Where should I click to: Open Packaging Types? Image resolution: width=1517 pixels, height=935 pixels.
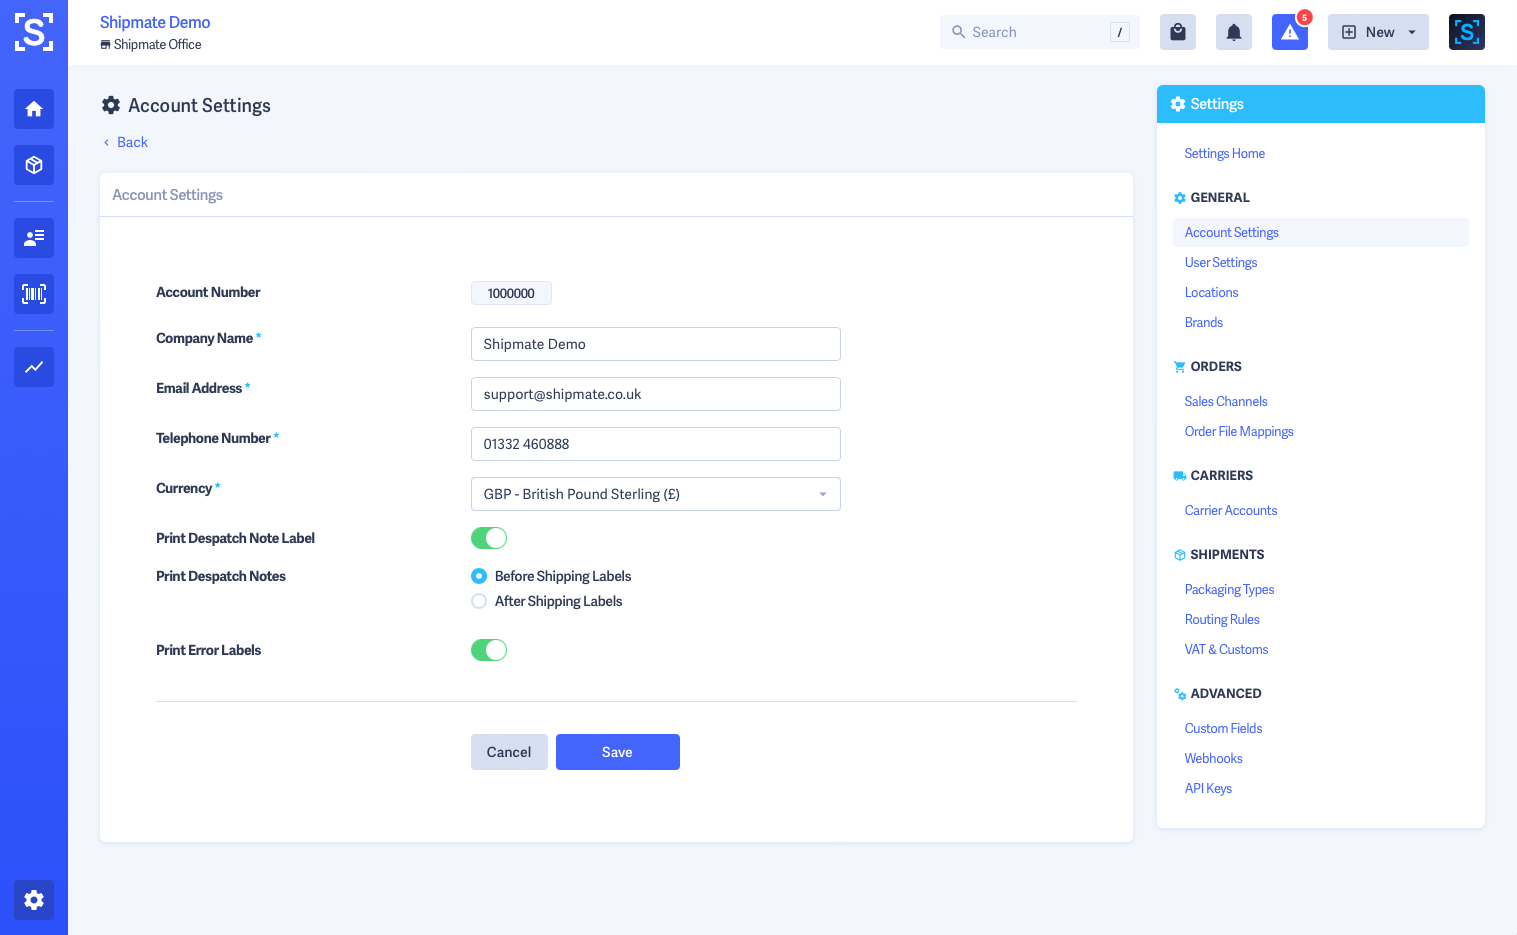point(1229,589)
